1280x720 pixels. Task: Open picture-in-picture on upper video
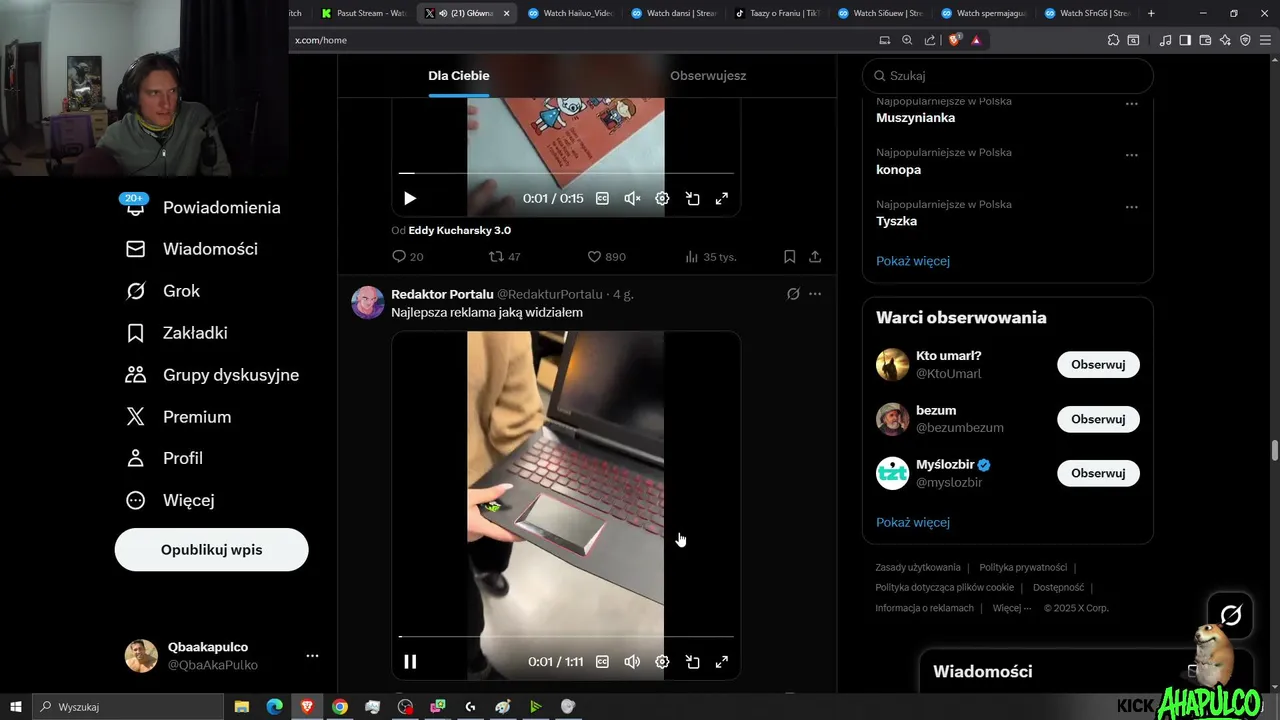[692, 199]
